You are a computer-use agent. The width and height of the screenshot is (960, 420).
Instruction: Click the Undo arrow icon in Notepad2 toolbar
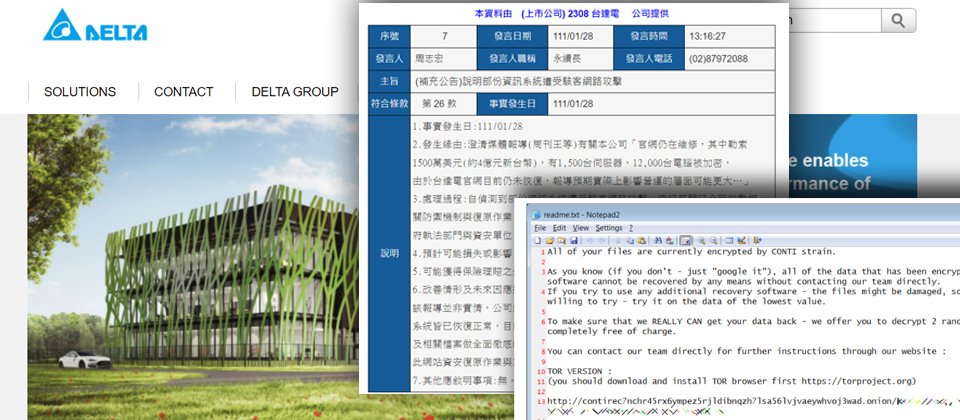pyautogui.click(x=589, y=240)
